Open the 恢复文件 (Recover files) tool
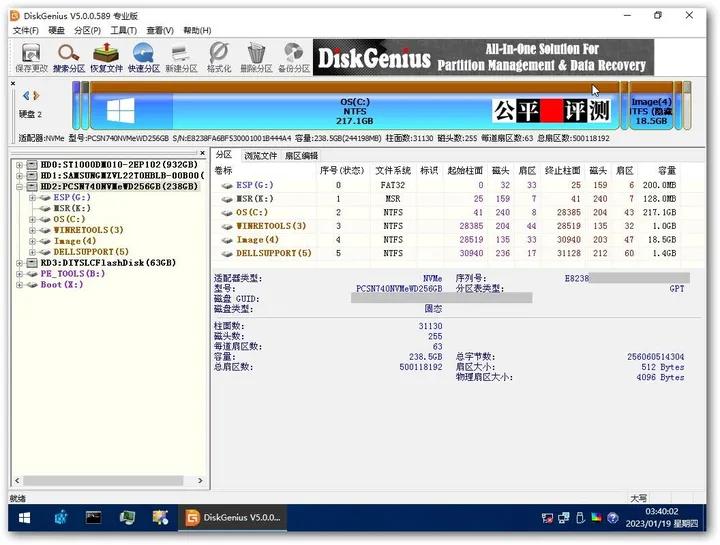The width and height of the screenshot is (720, 545). (x=106, y=56)
